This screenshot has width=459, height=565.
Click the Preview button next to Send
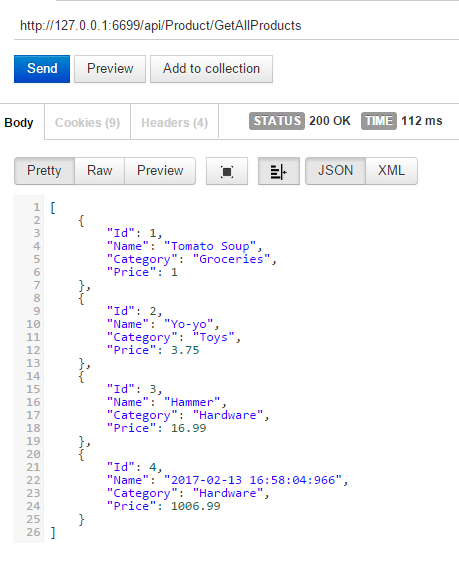pos(110,69)
